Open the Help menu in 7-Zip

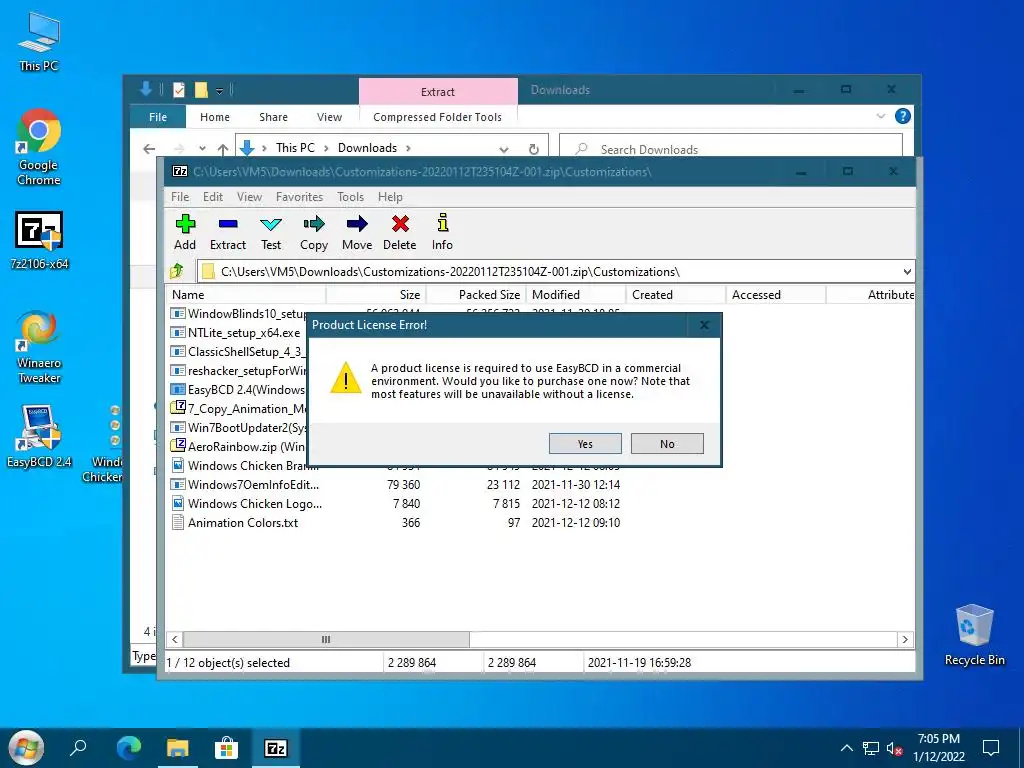[x=390, y=197]
